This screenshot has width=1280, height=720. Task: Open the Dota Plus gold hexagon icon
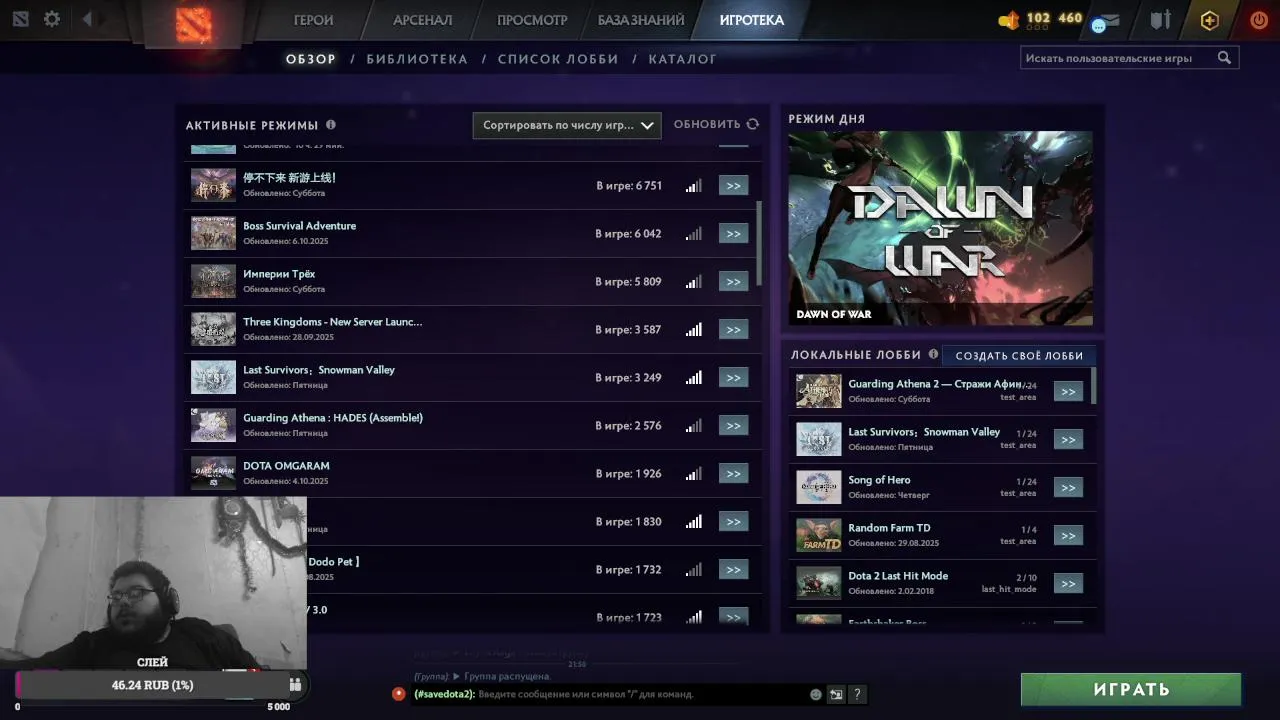(1210, 20)
